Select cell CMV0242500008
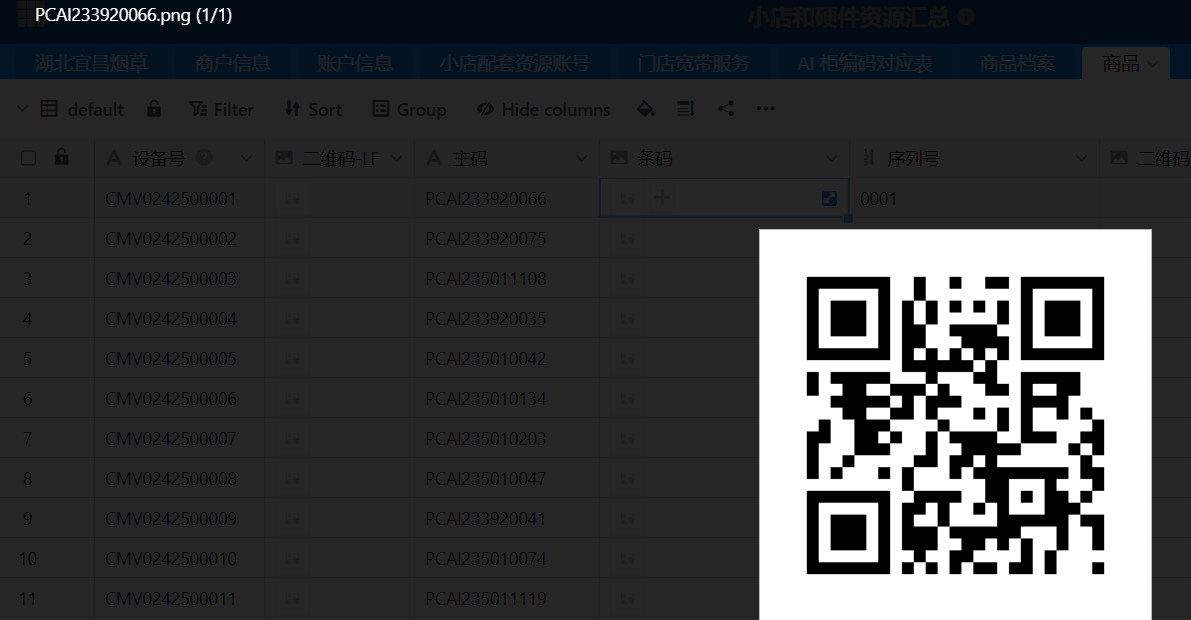Image resolution: width=1191 pixels, height=620 pixels. (179, 479)
